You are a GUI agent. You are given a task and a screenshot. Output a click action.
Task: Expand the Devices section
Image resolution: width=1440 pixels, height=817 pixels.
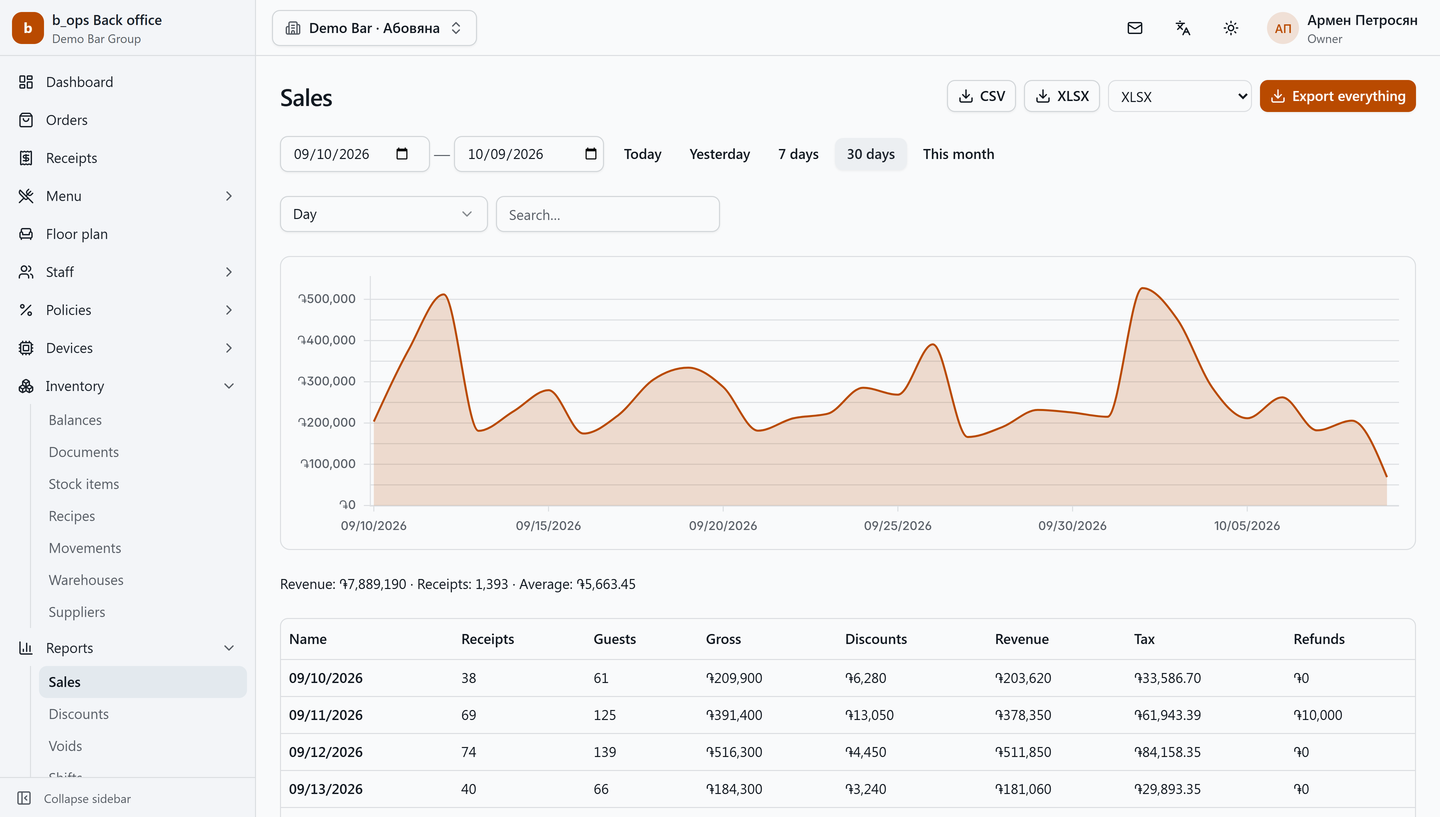pyautogui.click(x=128, y=348)
